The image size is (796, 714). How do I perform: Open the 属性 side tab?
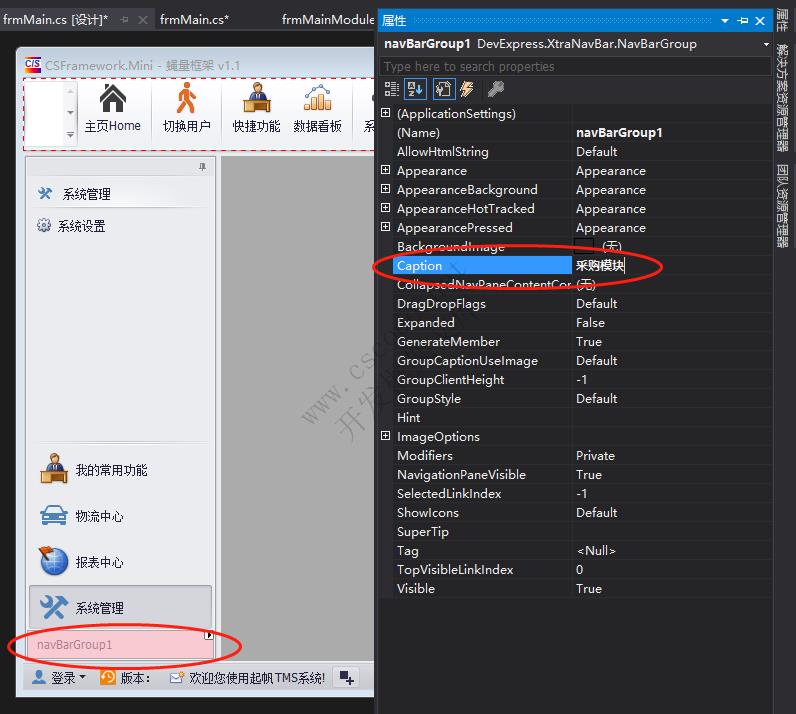click(x=783, y=21)
